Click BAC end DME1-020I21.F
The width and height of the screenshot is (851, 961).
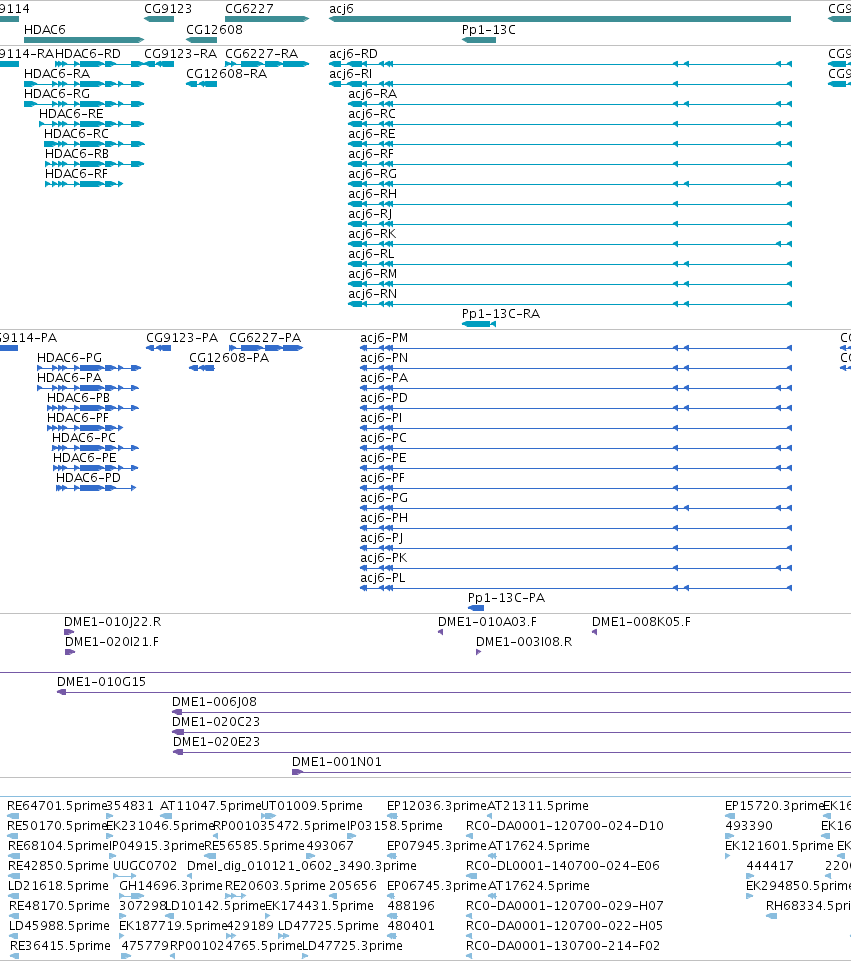tap(112, 642)
